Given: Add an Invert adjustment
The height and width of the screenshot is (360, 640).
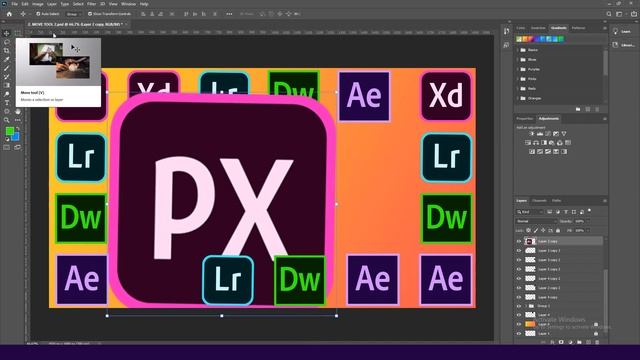Looking at the screenshot, I should [532, 151].
